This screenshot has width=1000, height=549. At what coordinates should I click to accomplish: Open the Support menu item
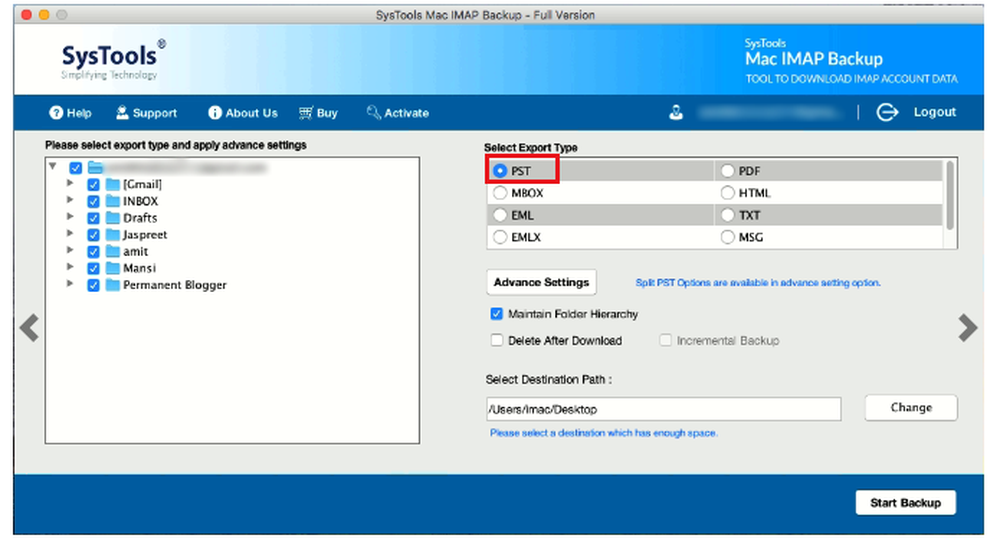[147, 113]
